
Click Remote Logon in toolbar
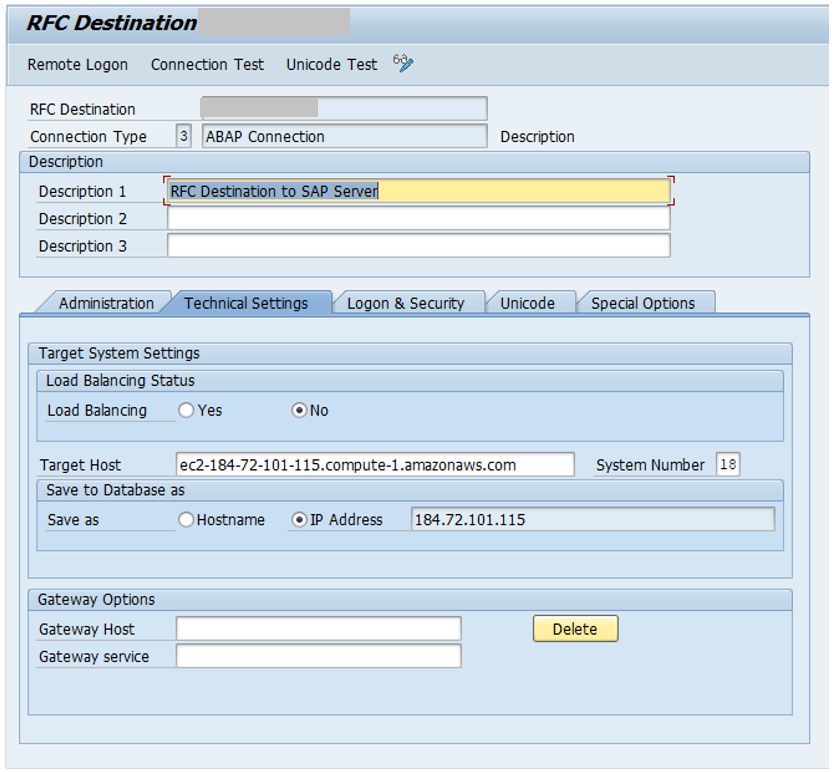77,65
